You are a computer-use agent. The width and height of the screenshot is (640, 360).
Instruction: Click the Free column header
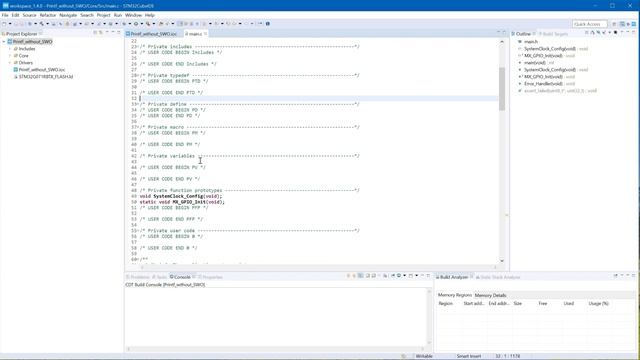point(542,303)
